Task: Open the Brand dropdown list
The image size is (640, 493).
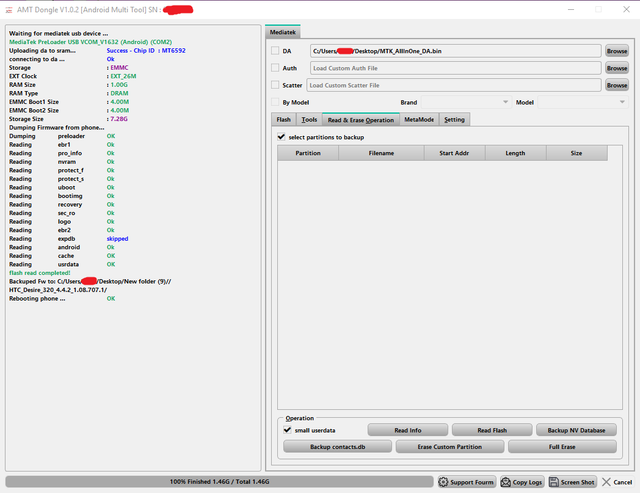Action: coord(506,102)
